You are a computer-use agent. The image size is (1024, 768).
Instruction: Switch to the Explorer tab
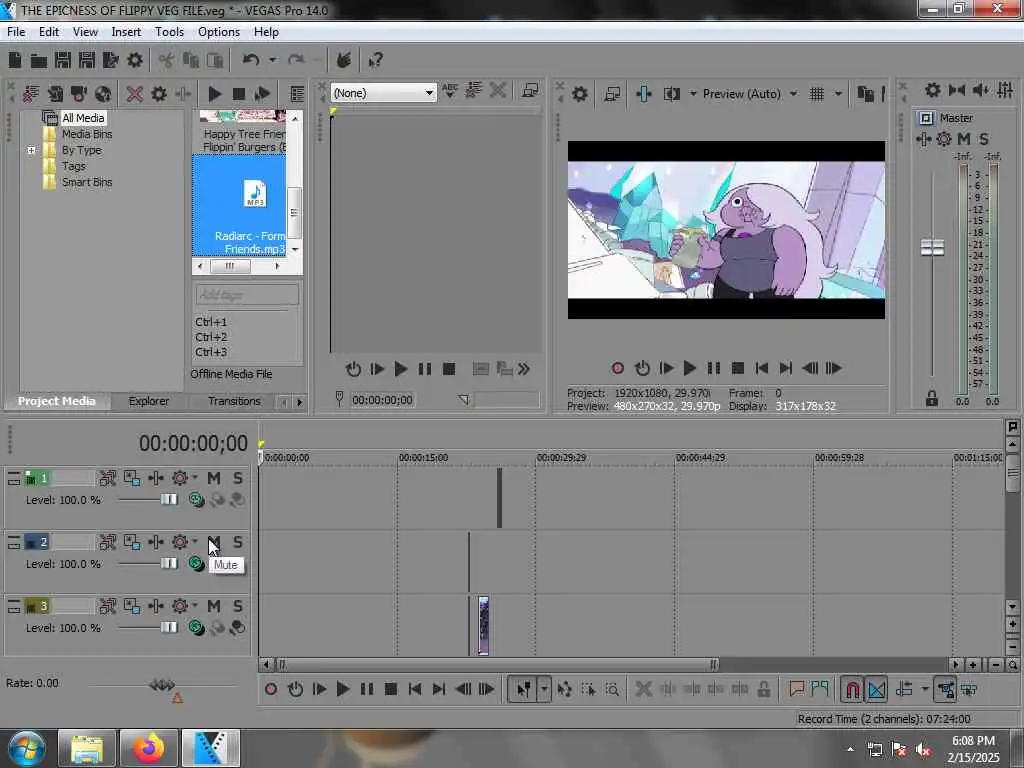tap(148, 401)
